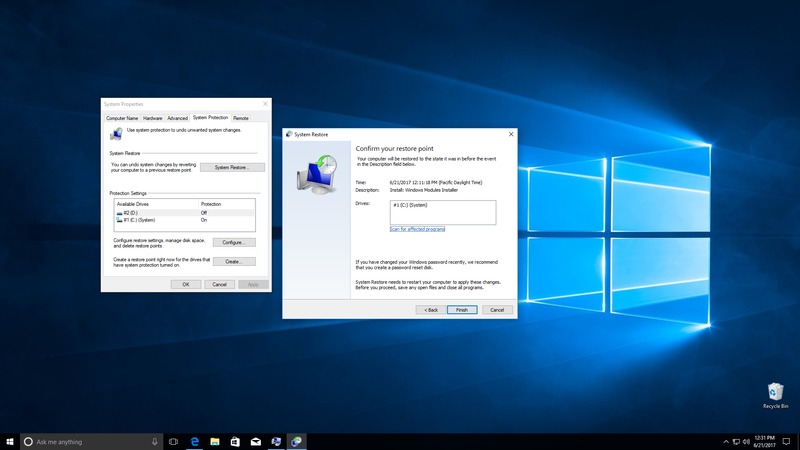
Task: Open the Start menu
Action: [x=9, y=441]
